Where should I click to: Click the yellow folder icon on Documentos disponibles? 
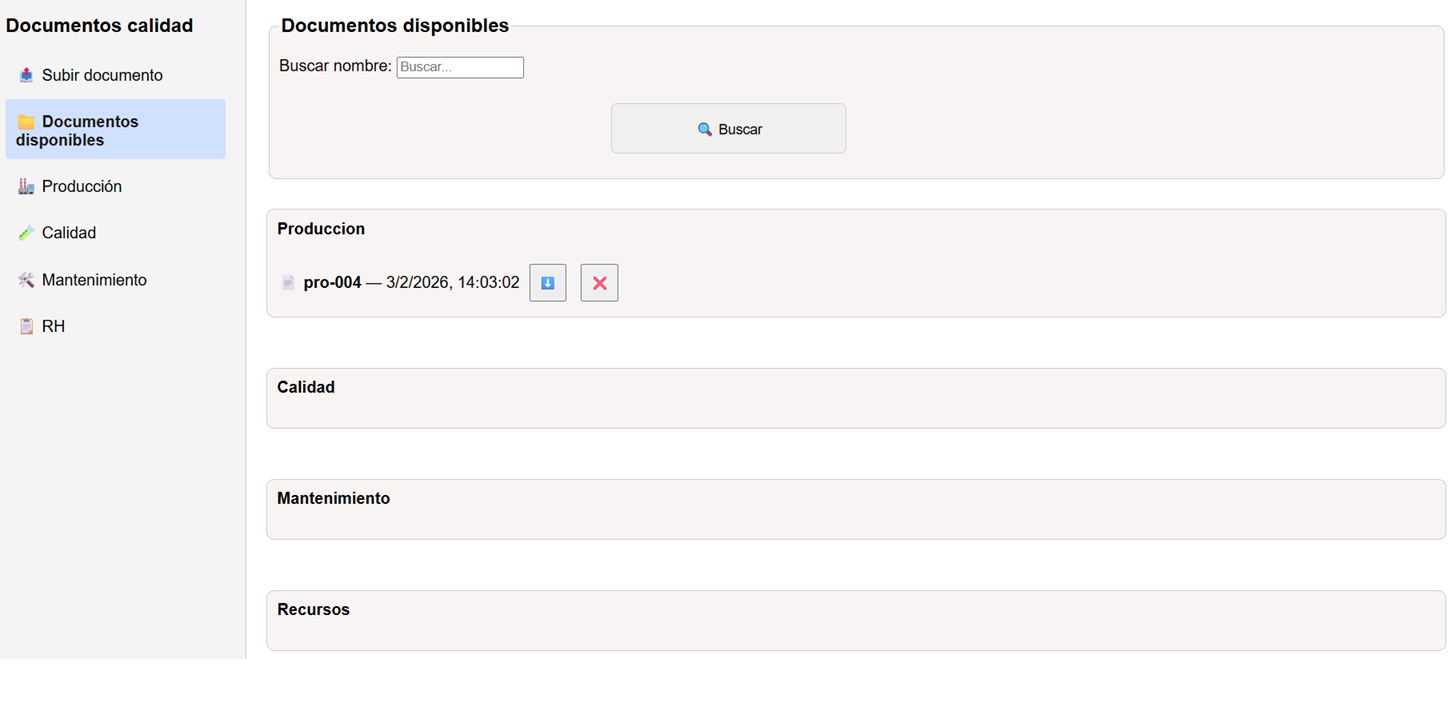point(26,120)
